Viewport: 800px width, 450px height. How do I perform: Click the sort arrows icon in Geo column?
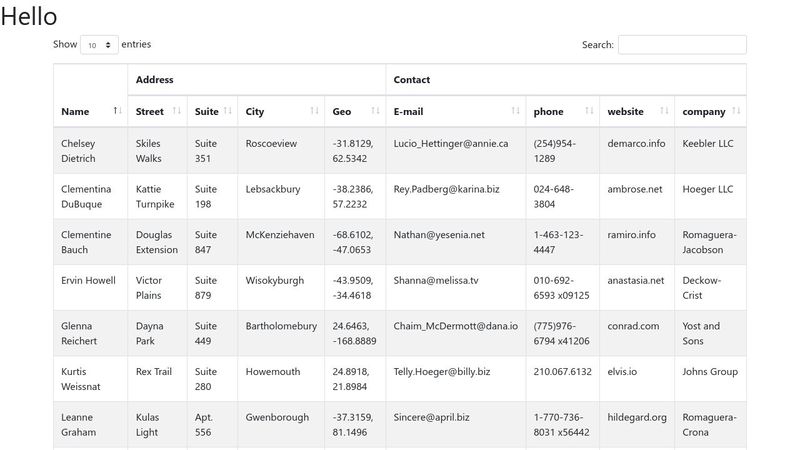(376, 111)
